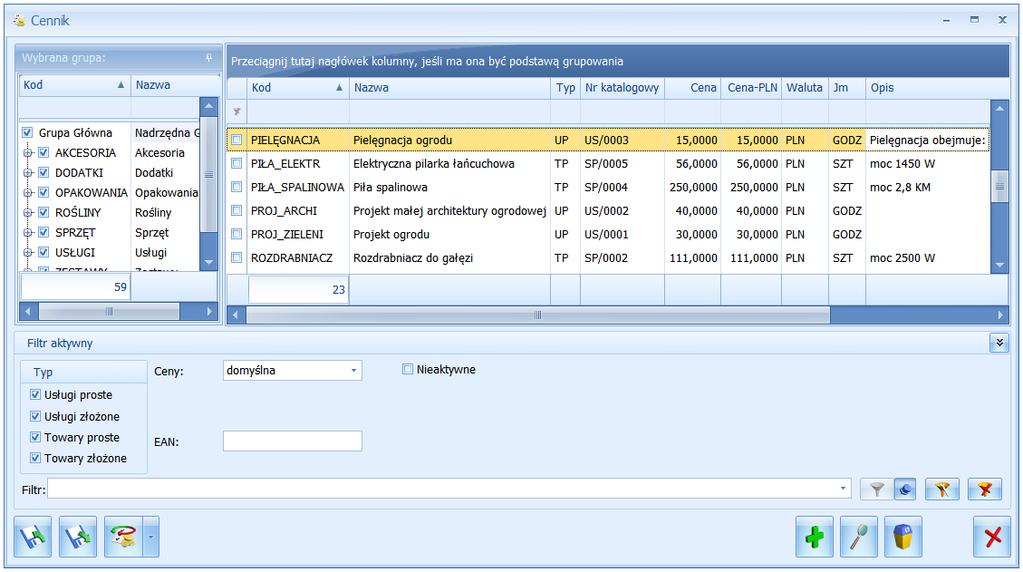Screen dimensions: 1023x572
Task: Click into the EAN input field
Action: coord(292,441)
